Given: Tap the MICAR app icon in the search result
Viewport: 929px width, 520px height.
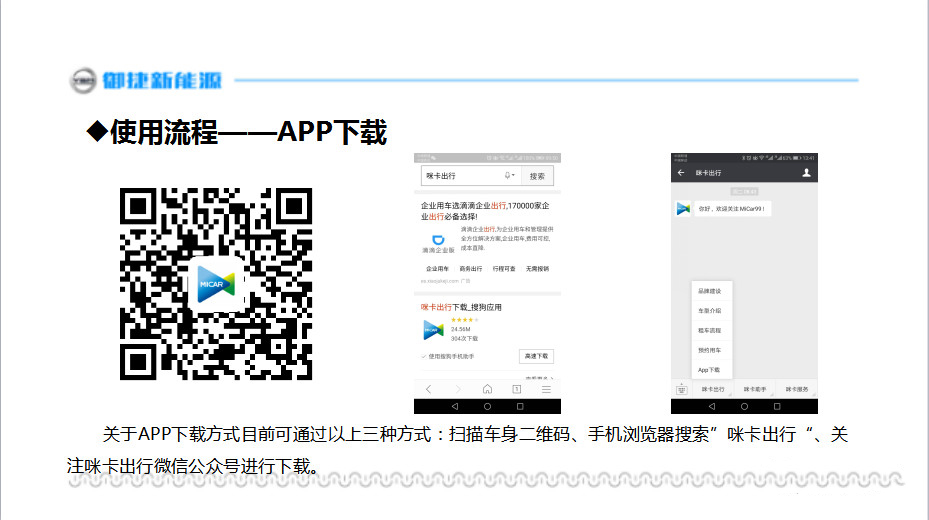Looking at the screenshot, I should pos(433,330).
